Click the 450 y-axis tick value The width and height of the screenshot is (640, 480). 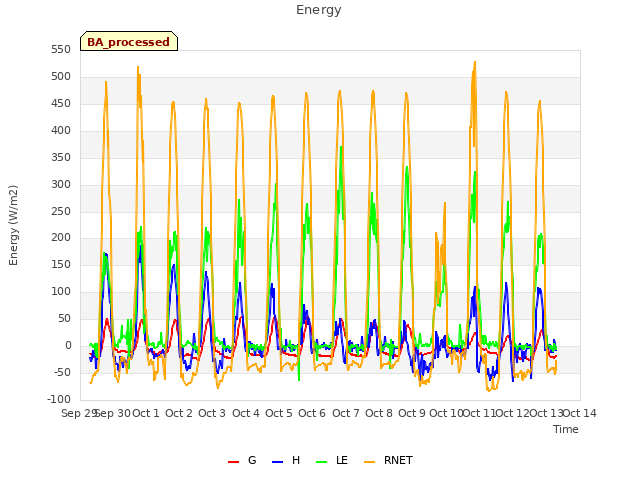(61, 104)
